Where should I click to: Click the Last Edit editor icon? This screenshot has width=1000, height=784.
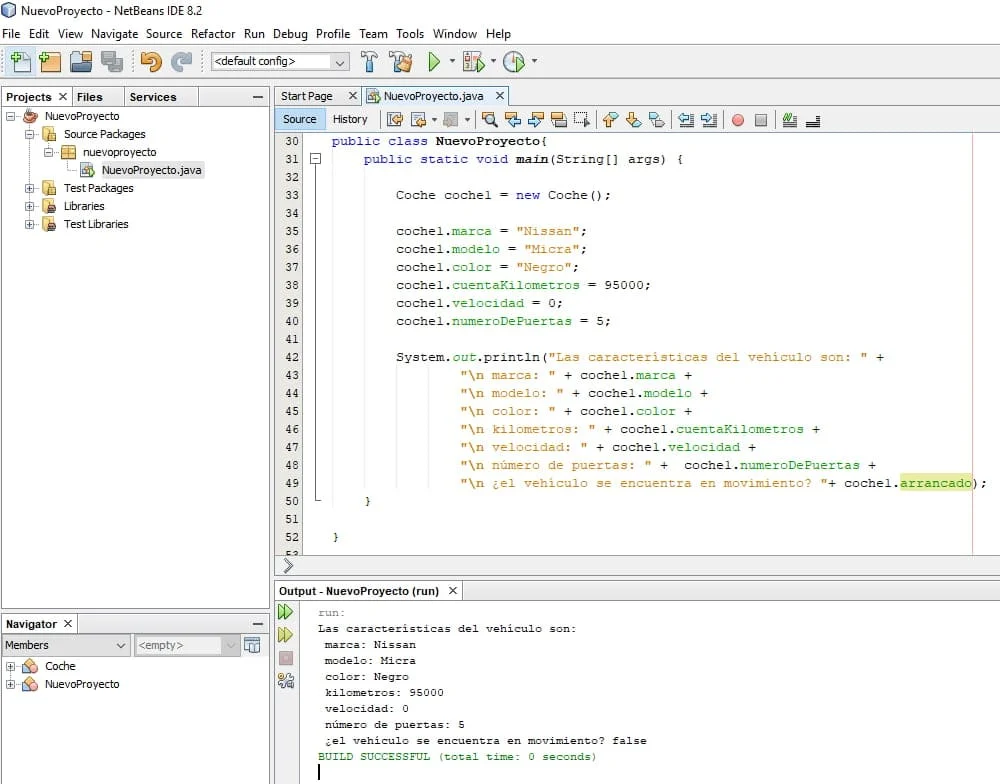click(395, 119)
